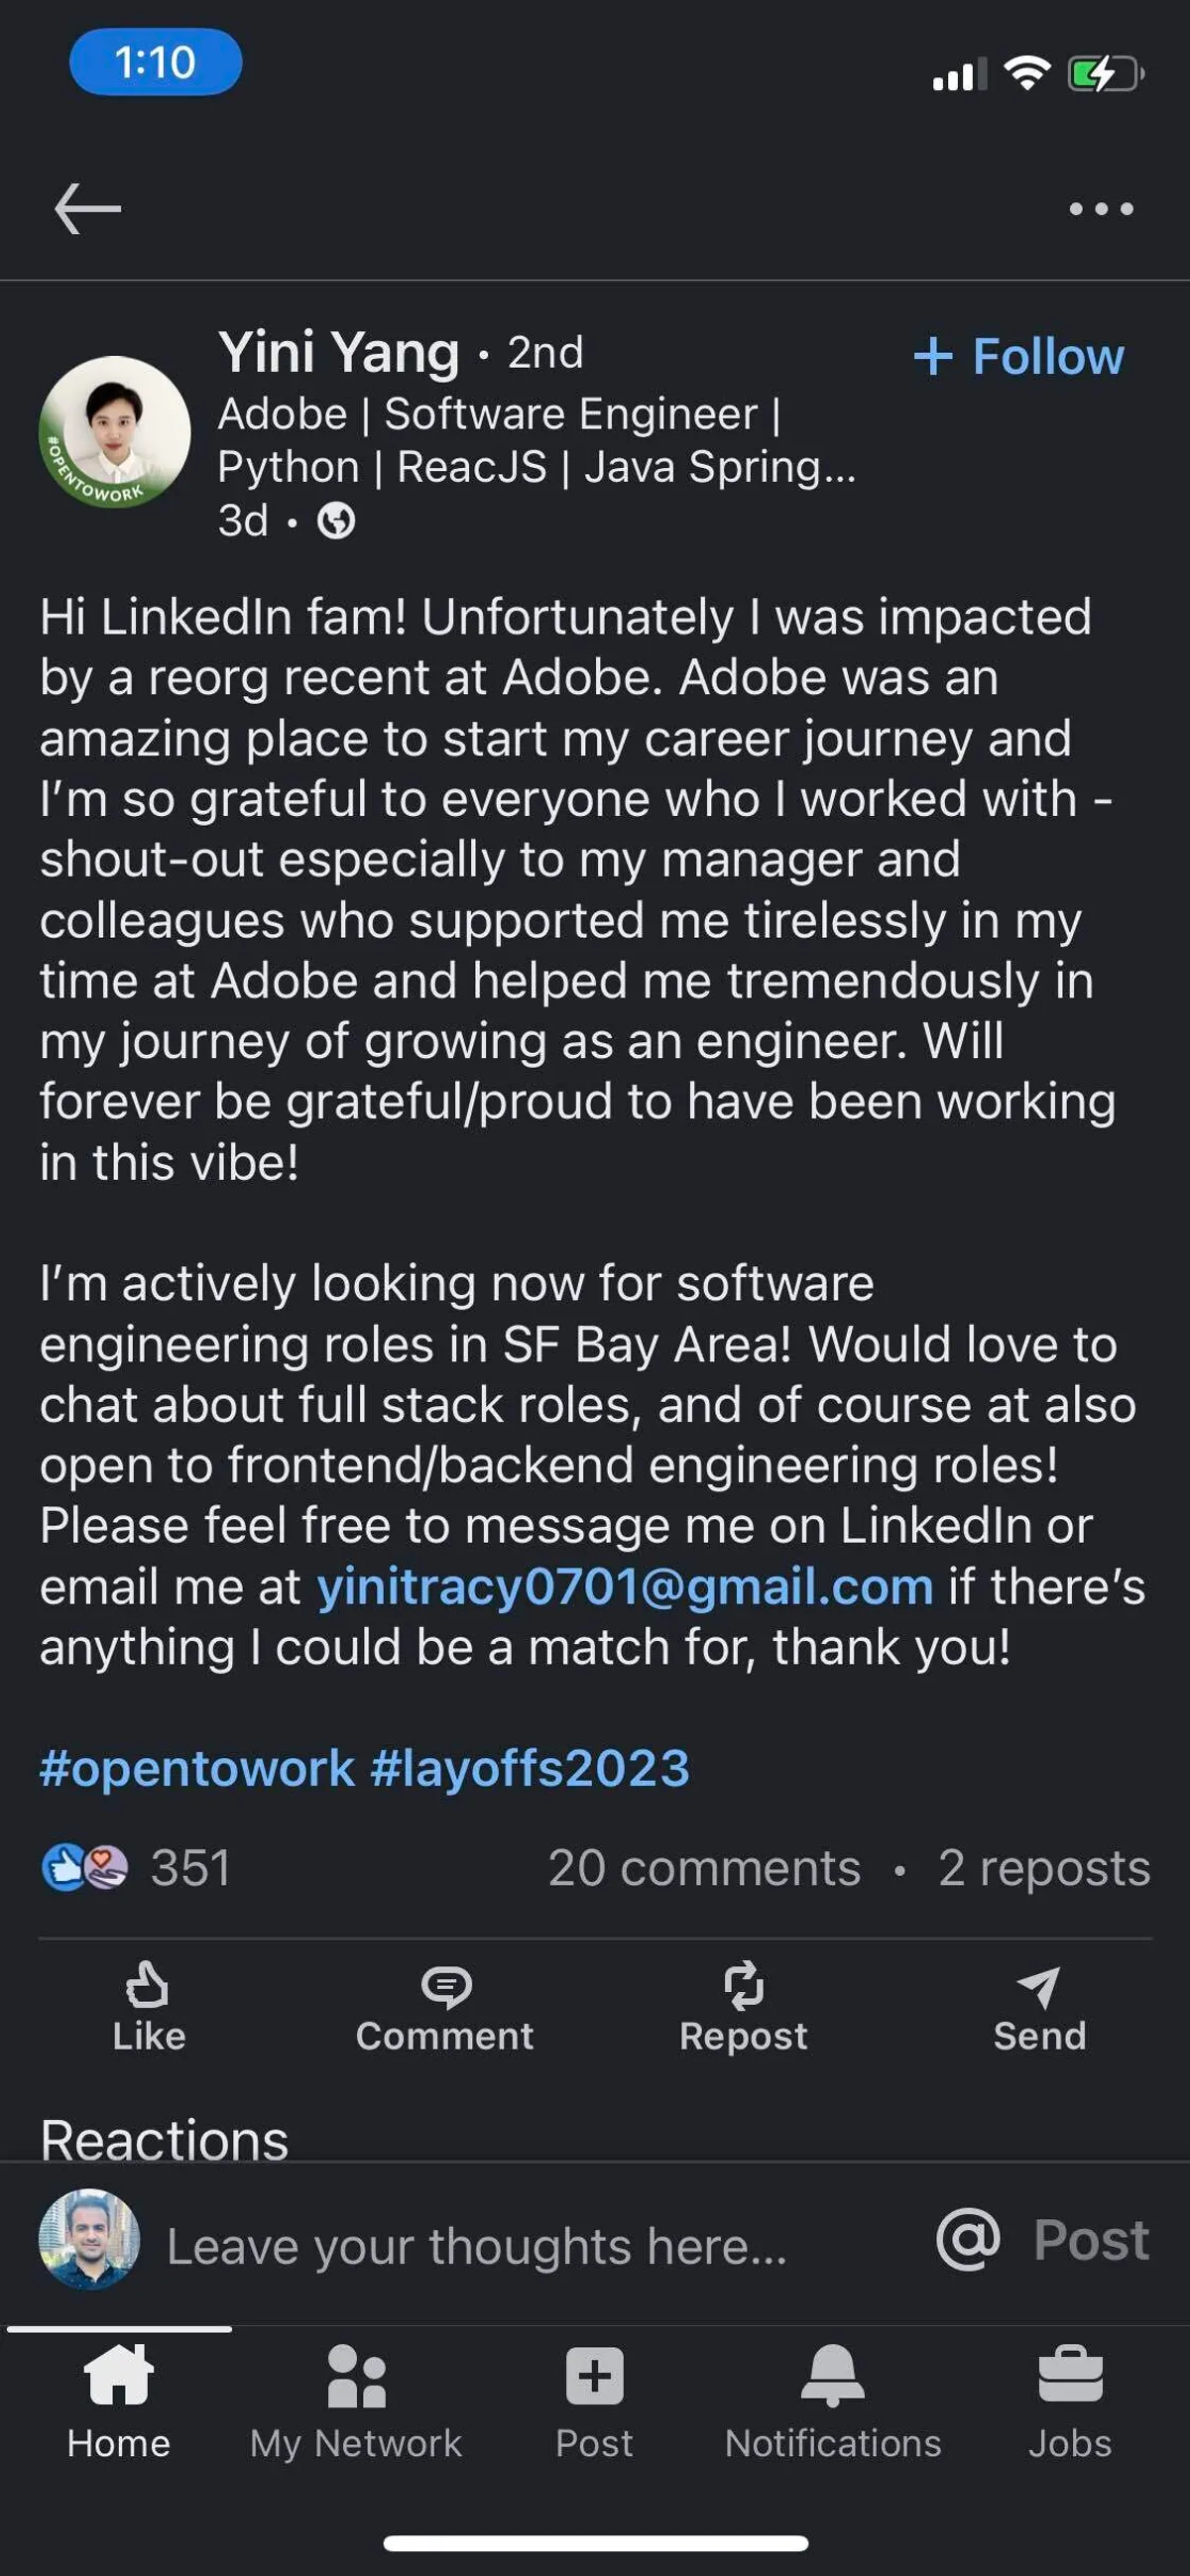View the 2 reposts

coord(1043,1868)
